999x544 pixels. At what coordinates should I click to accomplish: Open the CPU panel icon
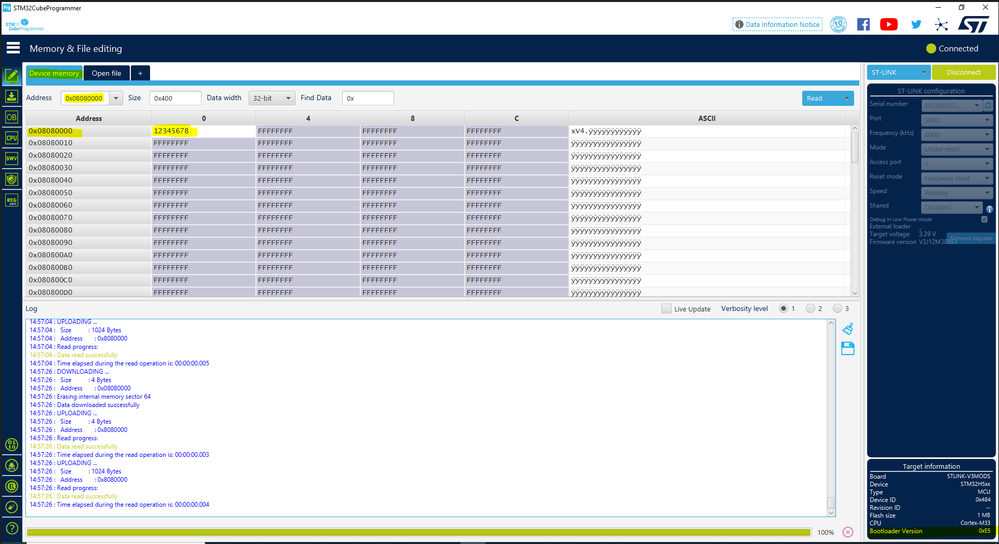[x=11, y=138]
